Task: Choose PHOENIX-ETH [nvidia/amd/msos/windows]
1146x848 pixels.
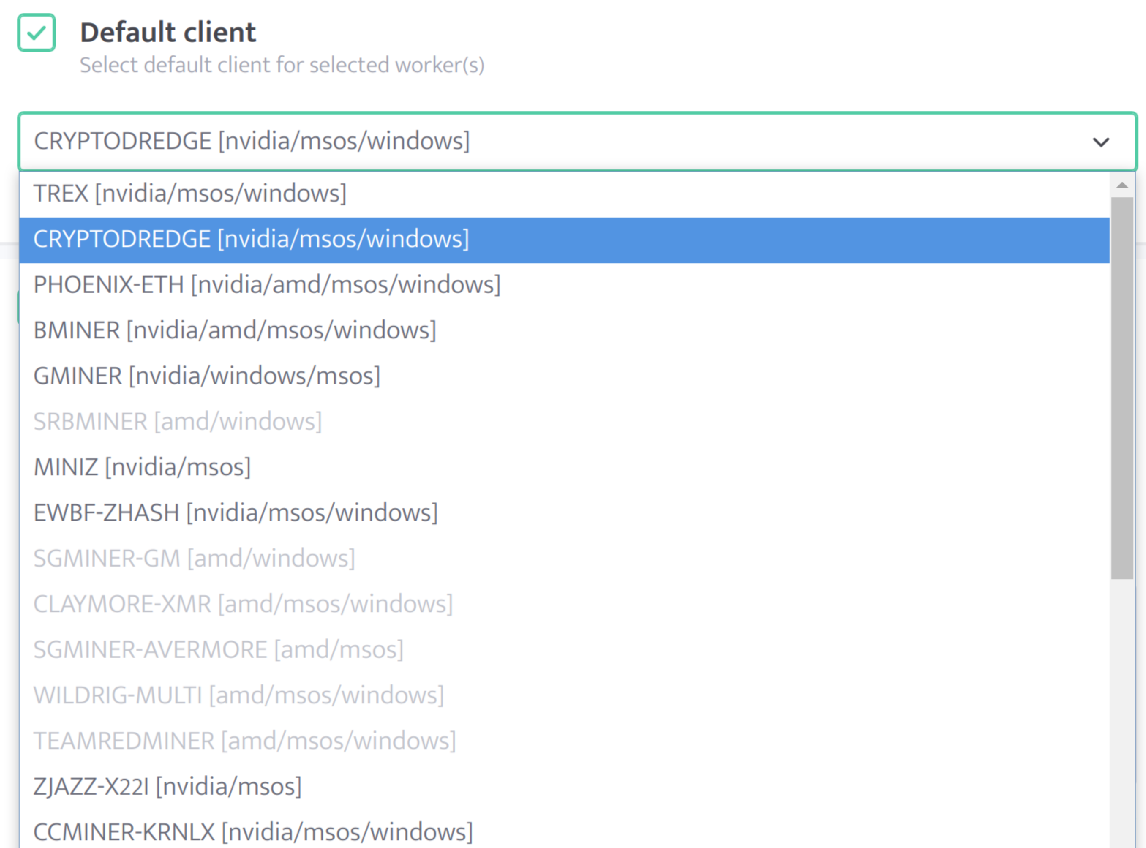Action: pos(564,285)
